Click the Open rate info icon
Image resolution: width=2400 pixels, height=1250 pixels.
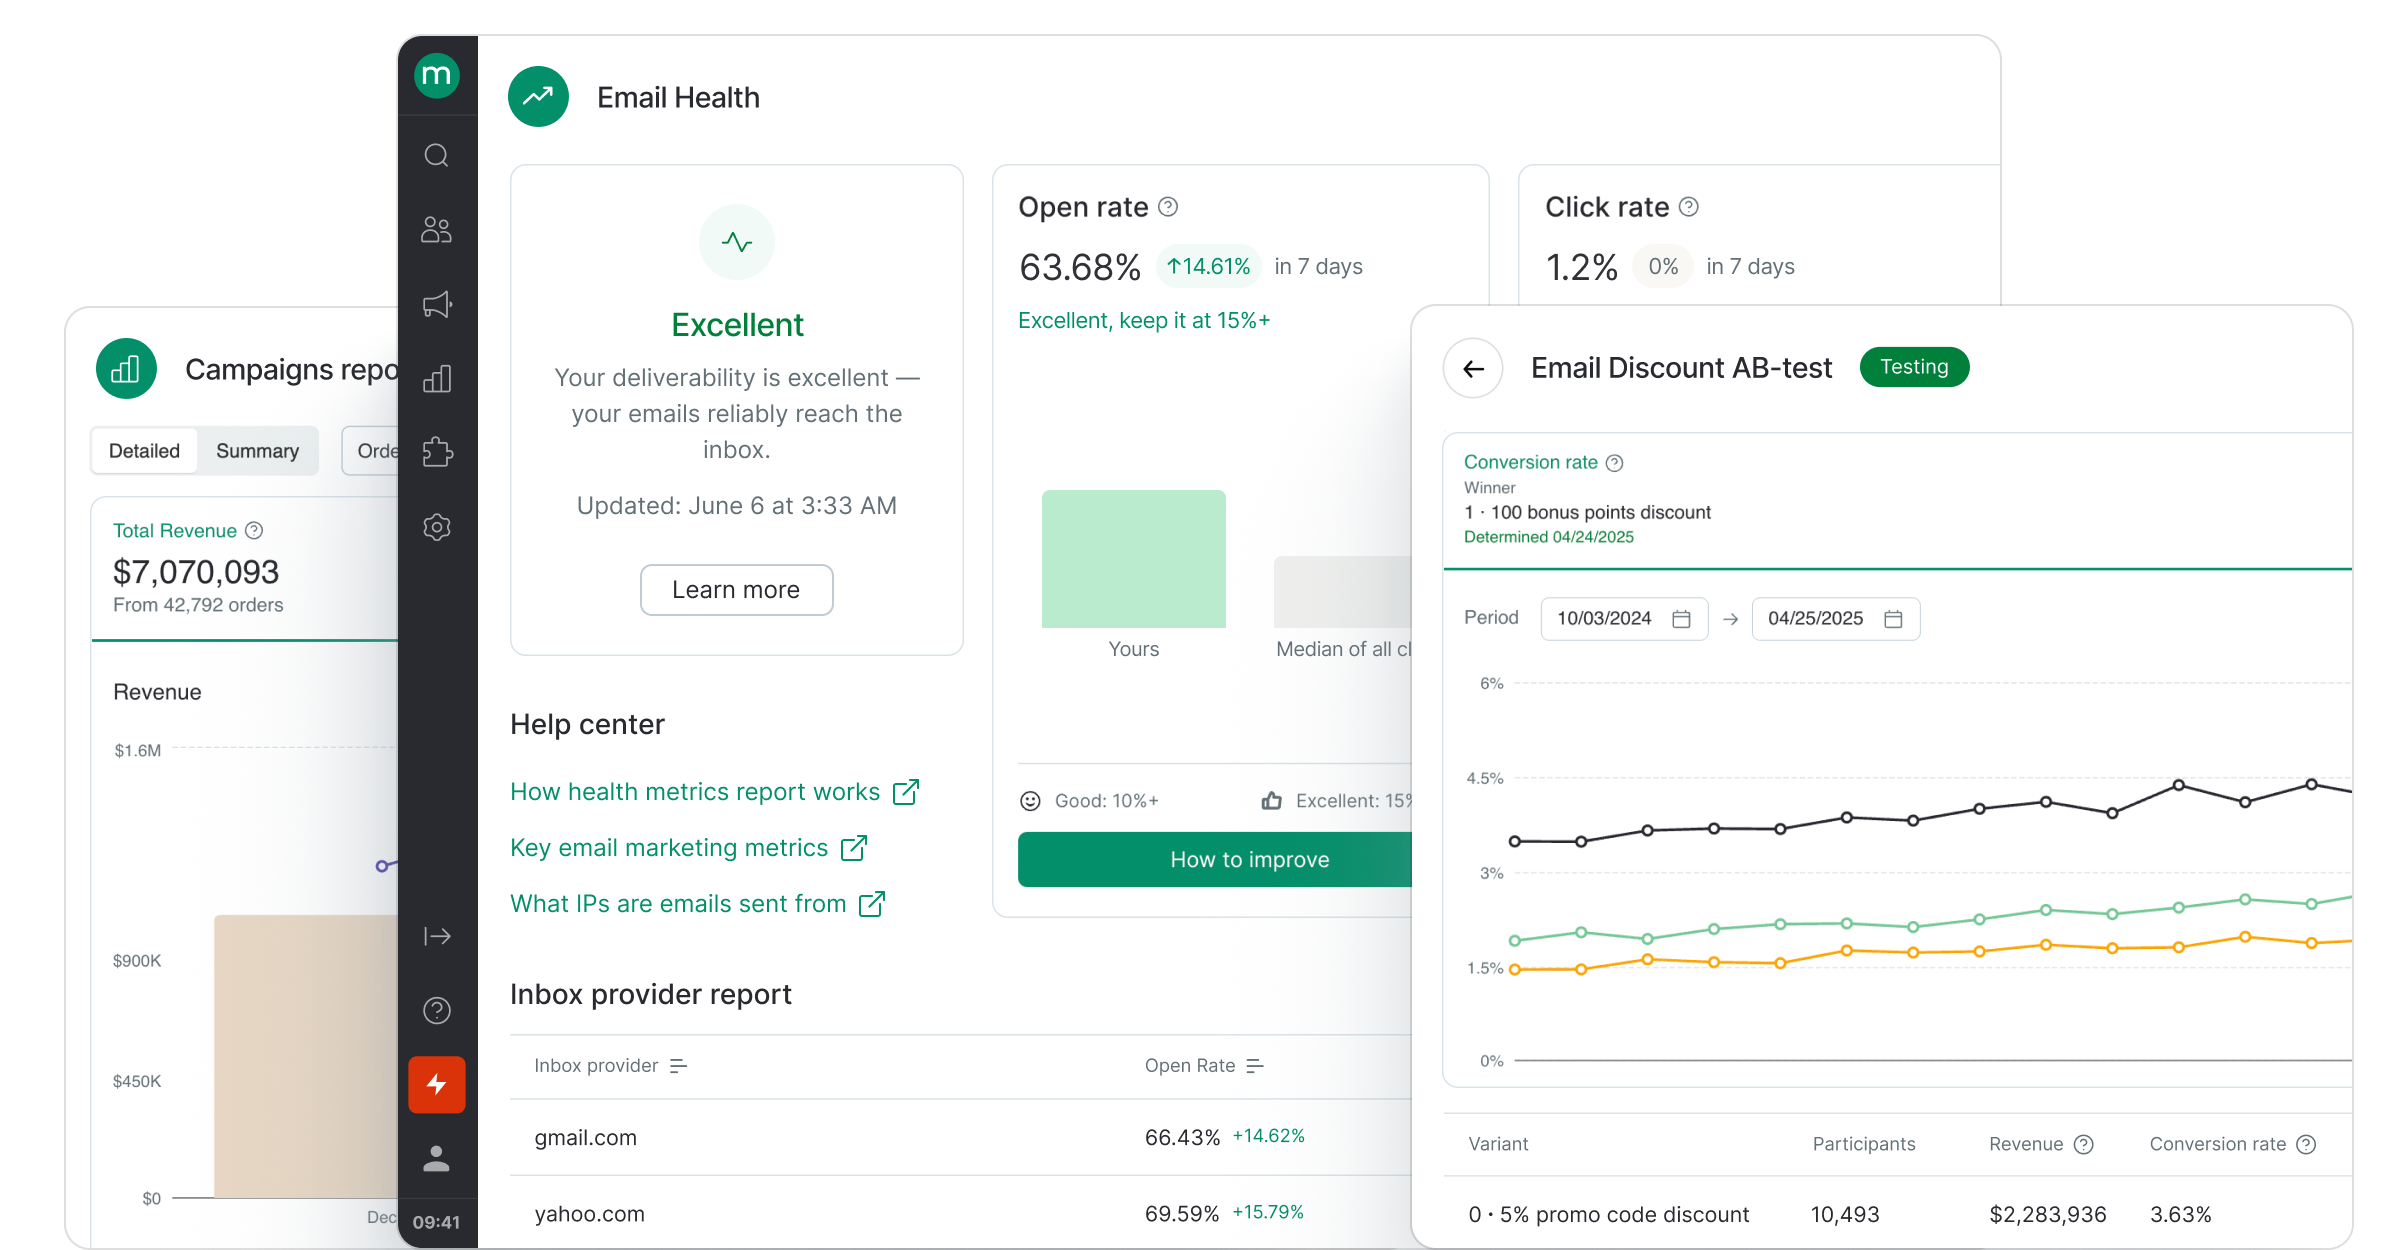(1168, 207)
